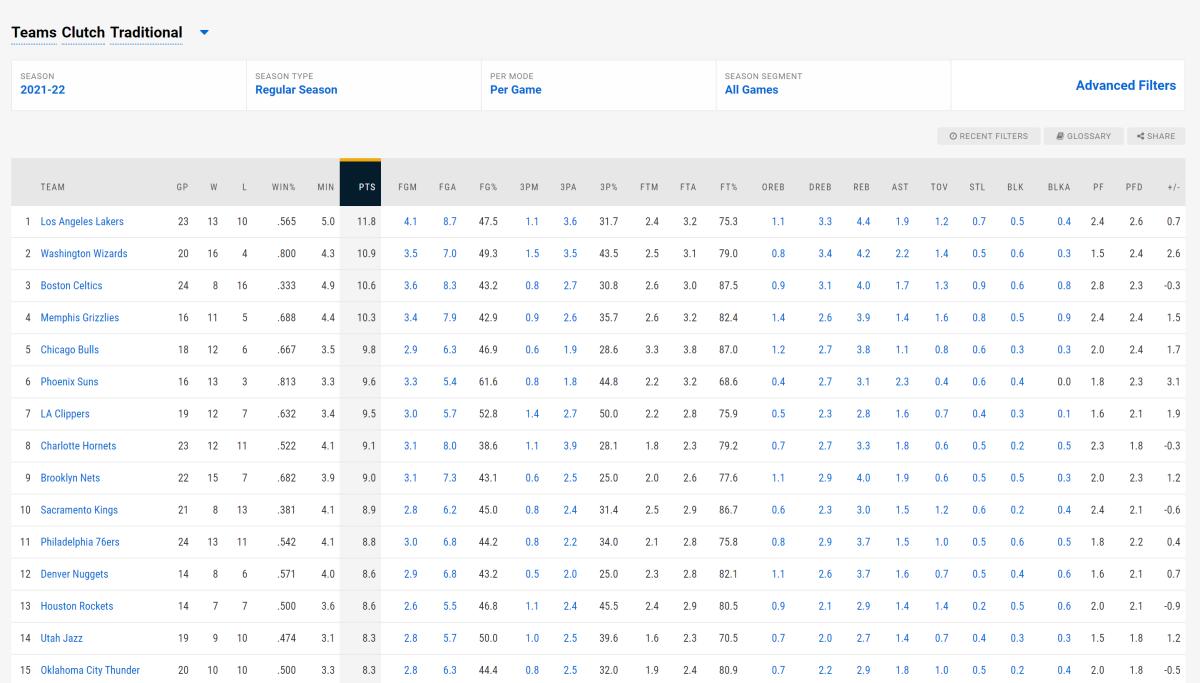Sort table by GP column header
This screenshot has width=1200, height=683.
pos(182,187)
